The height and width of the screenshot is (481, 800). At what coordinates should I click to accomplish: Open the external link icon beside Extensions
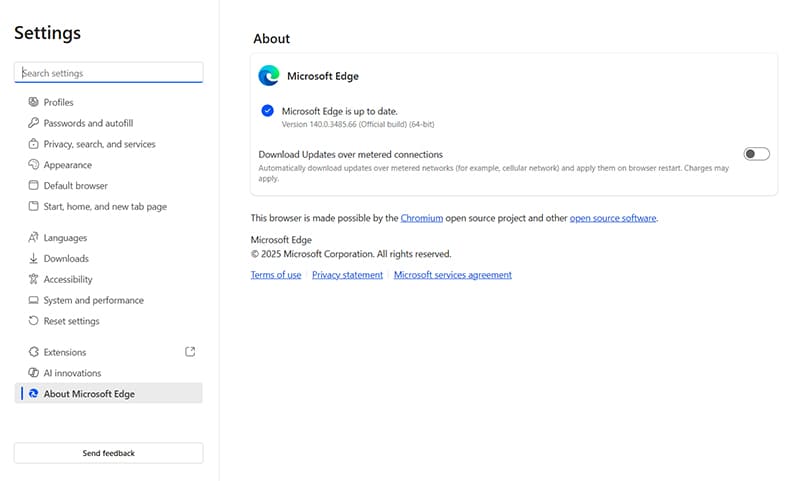coord(190,352)
